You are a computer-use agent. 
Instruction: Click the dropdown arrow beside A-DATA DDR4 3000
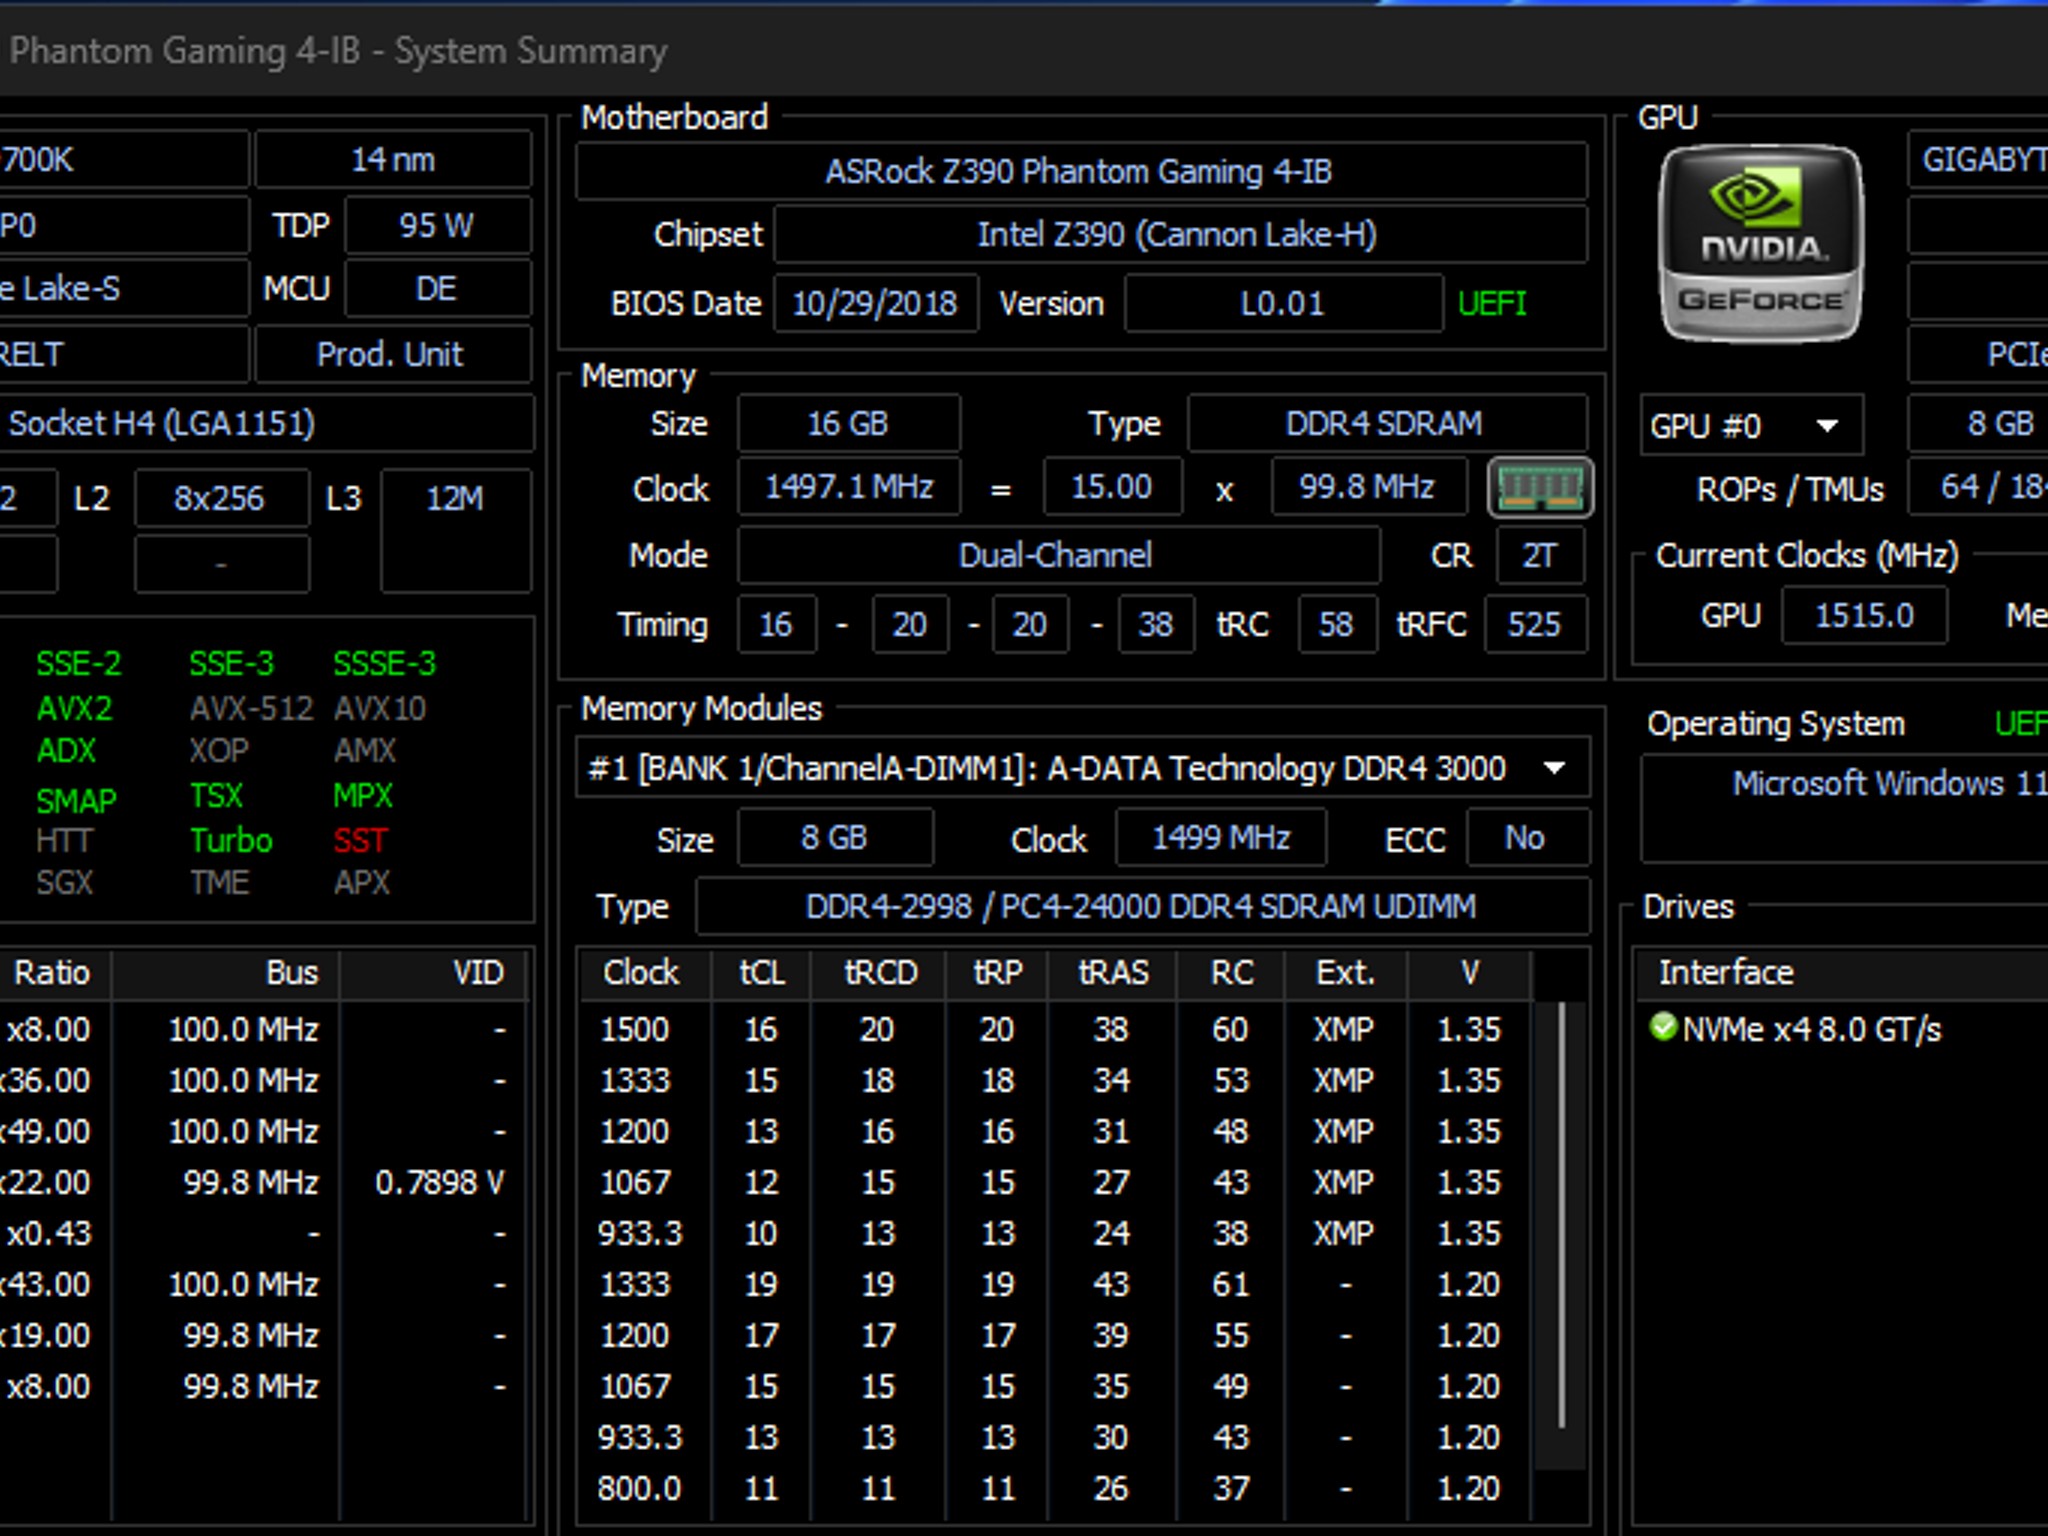[x=1554, y=768]
